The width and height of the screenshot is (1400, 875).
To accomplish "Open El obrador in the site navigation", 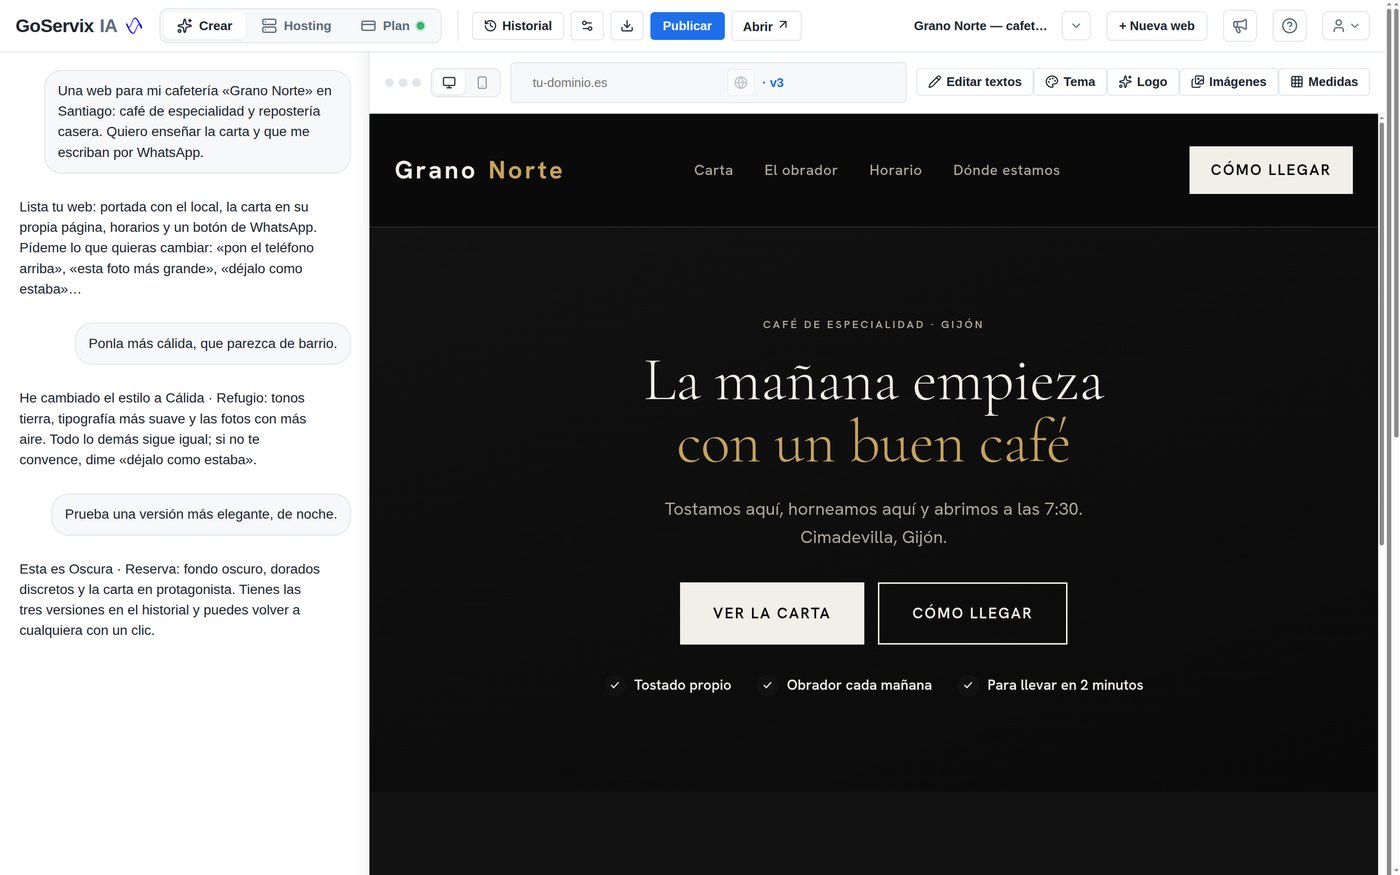I will (801, 170).
